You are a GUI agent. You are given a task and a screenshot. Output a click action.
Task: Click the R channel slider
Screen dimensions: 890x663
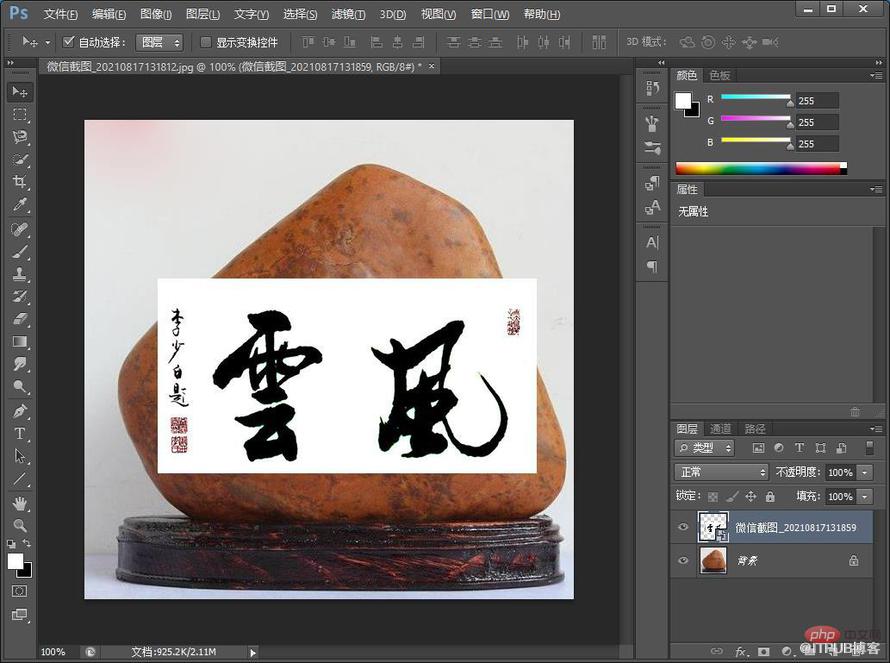tap(755, 96)
